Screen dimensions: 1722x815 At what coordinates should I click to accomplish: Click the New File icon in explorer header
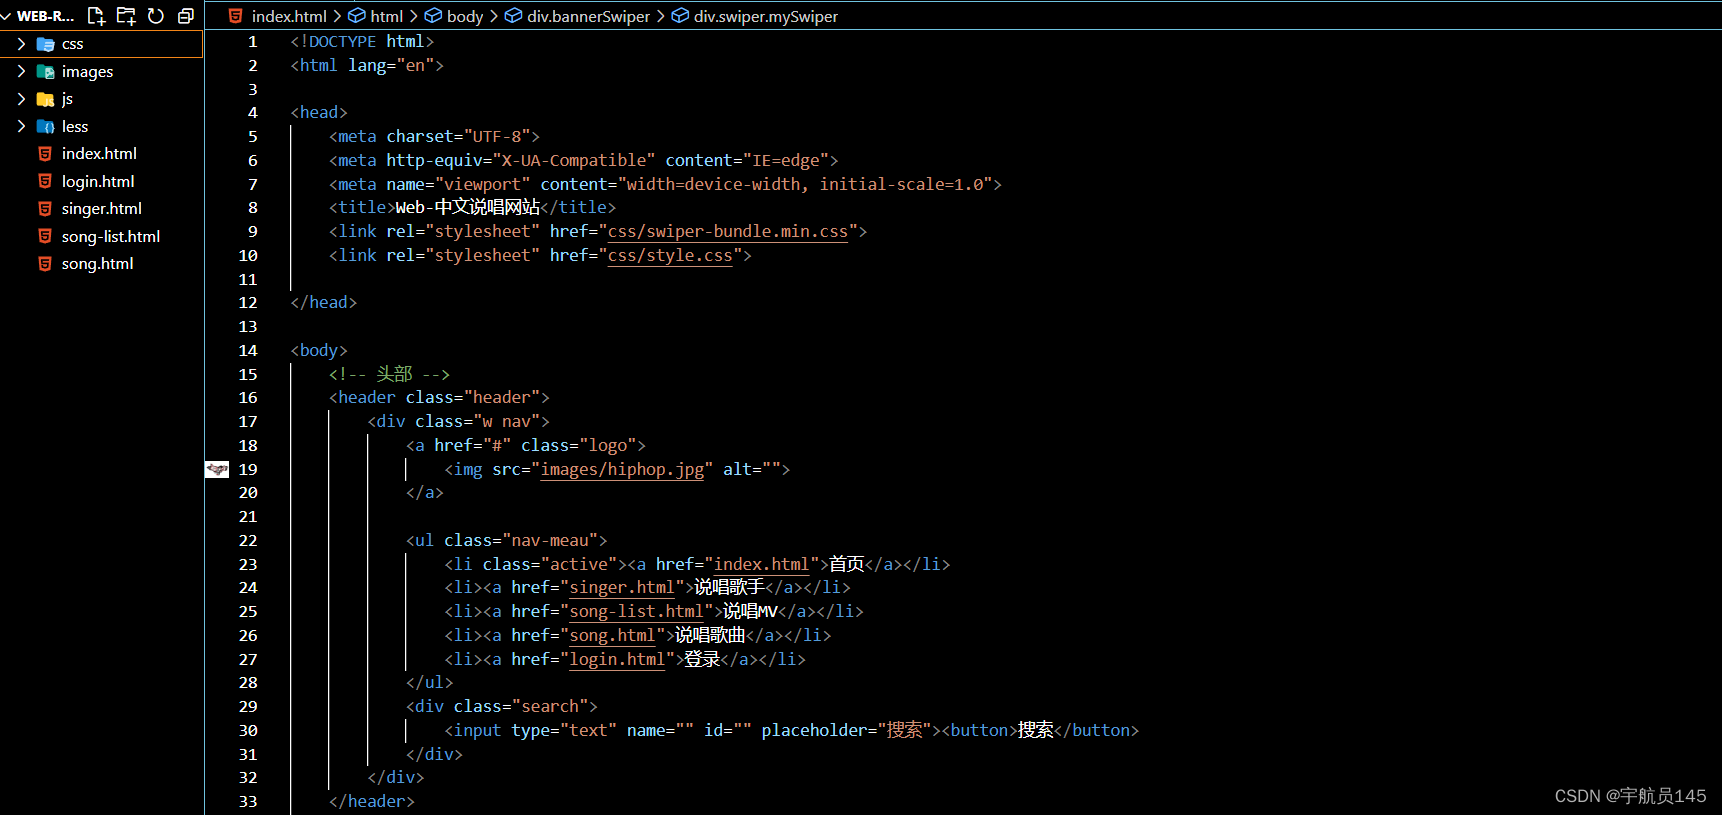pyautogui.click(x=96, y=16)
